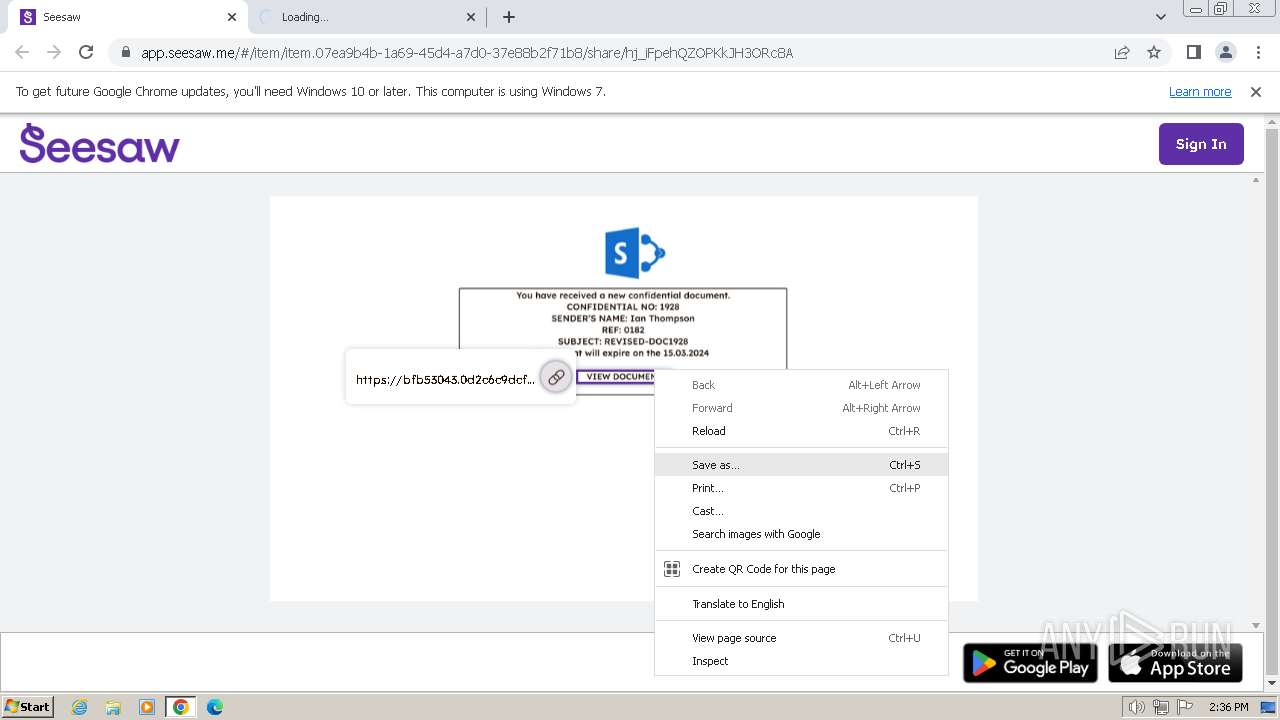Click the shared link URL text
The height and width of the screenshot is (720, 1280).
445,379
